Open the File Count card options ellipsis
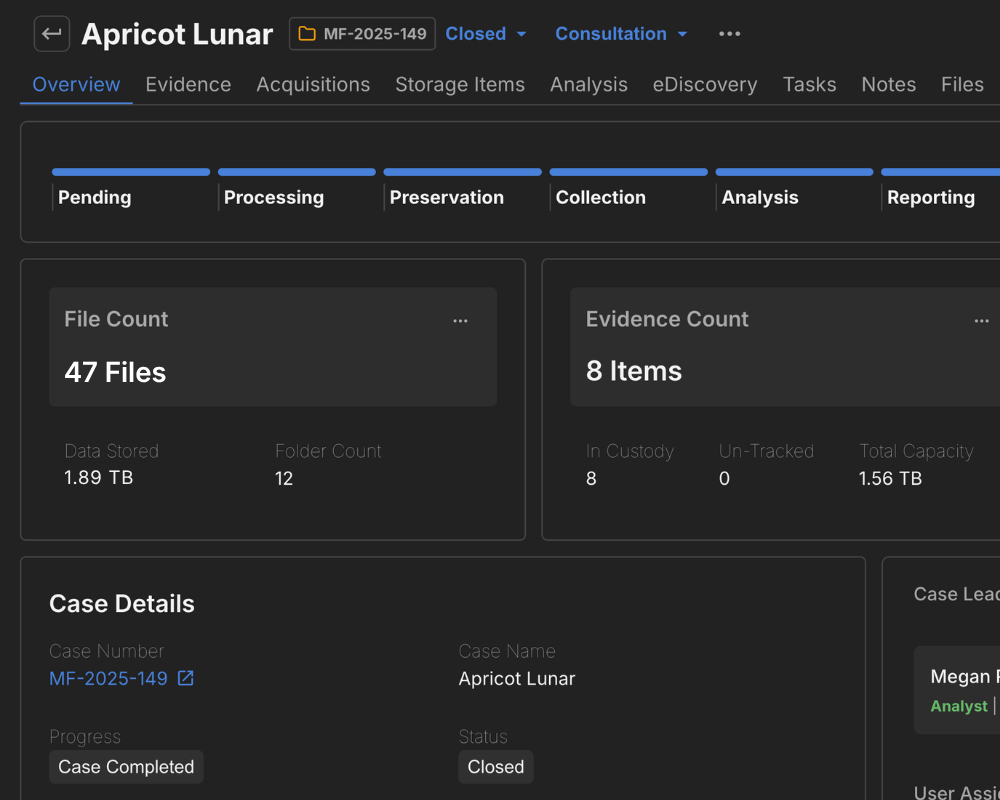The width and height of the screenshot is (1000, 800). coord(460,320)
